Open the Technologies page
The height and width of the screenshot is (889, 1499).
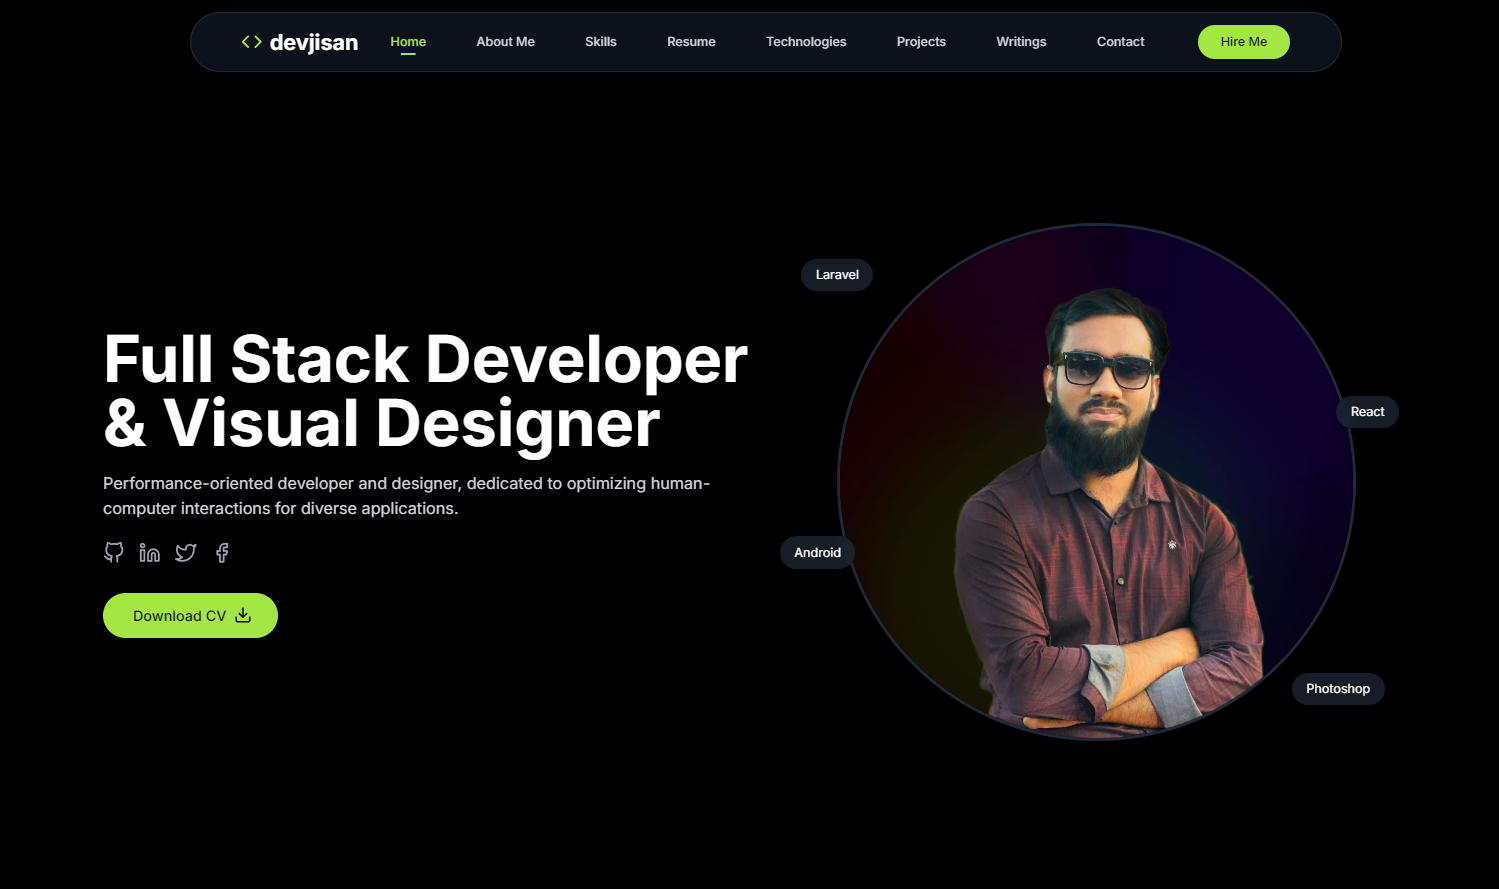pos(805,41)
